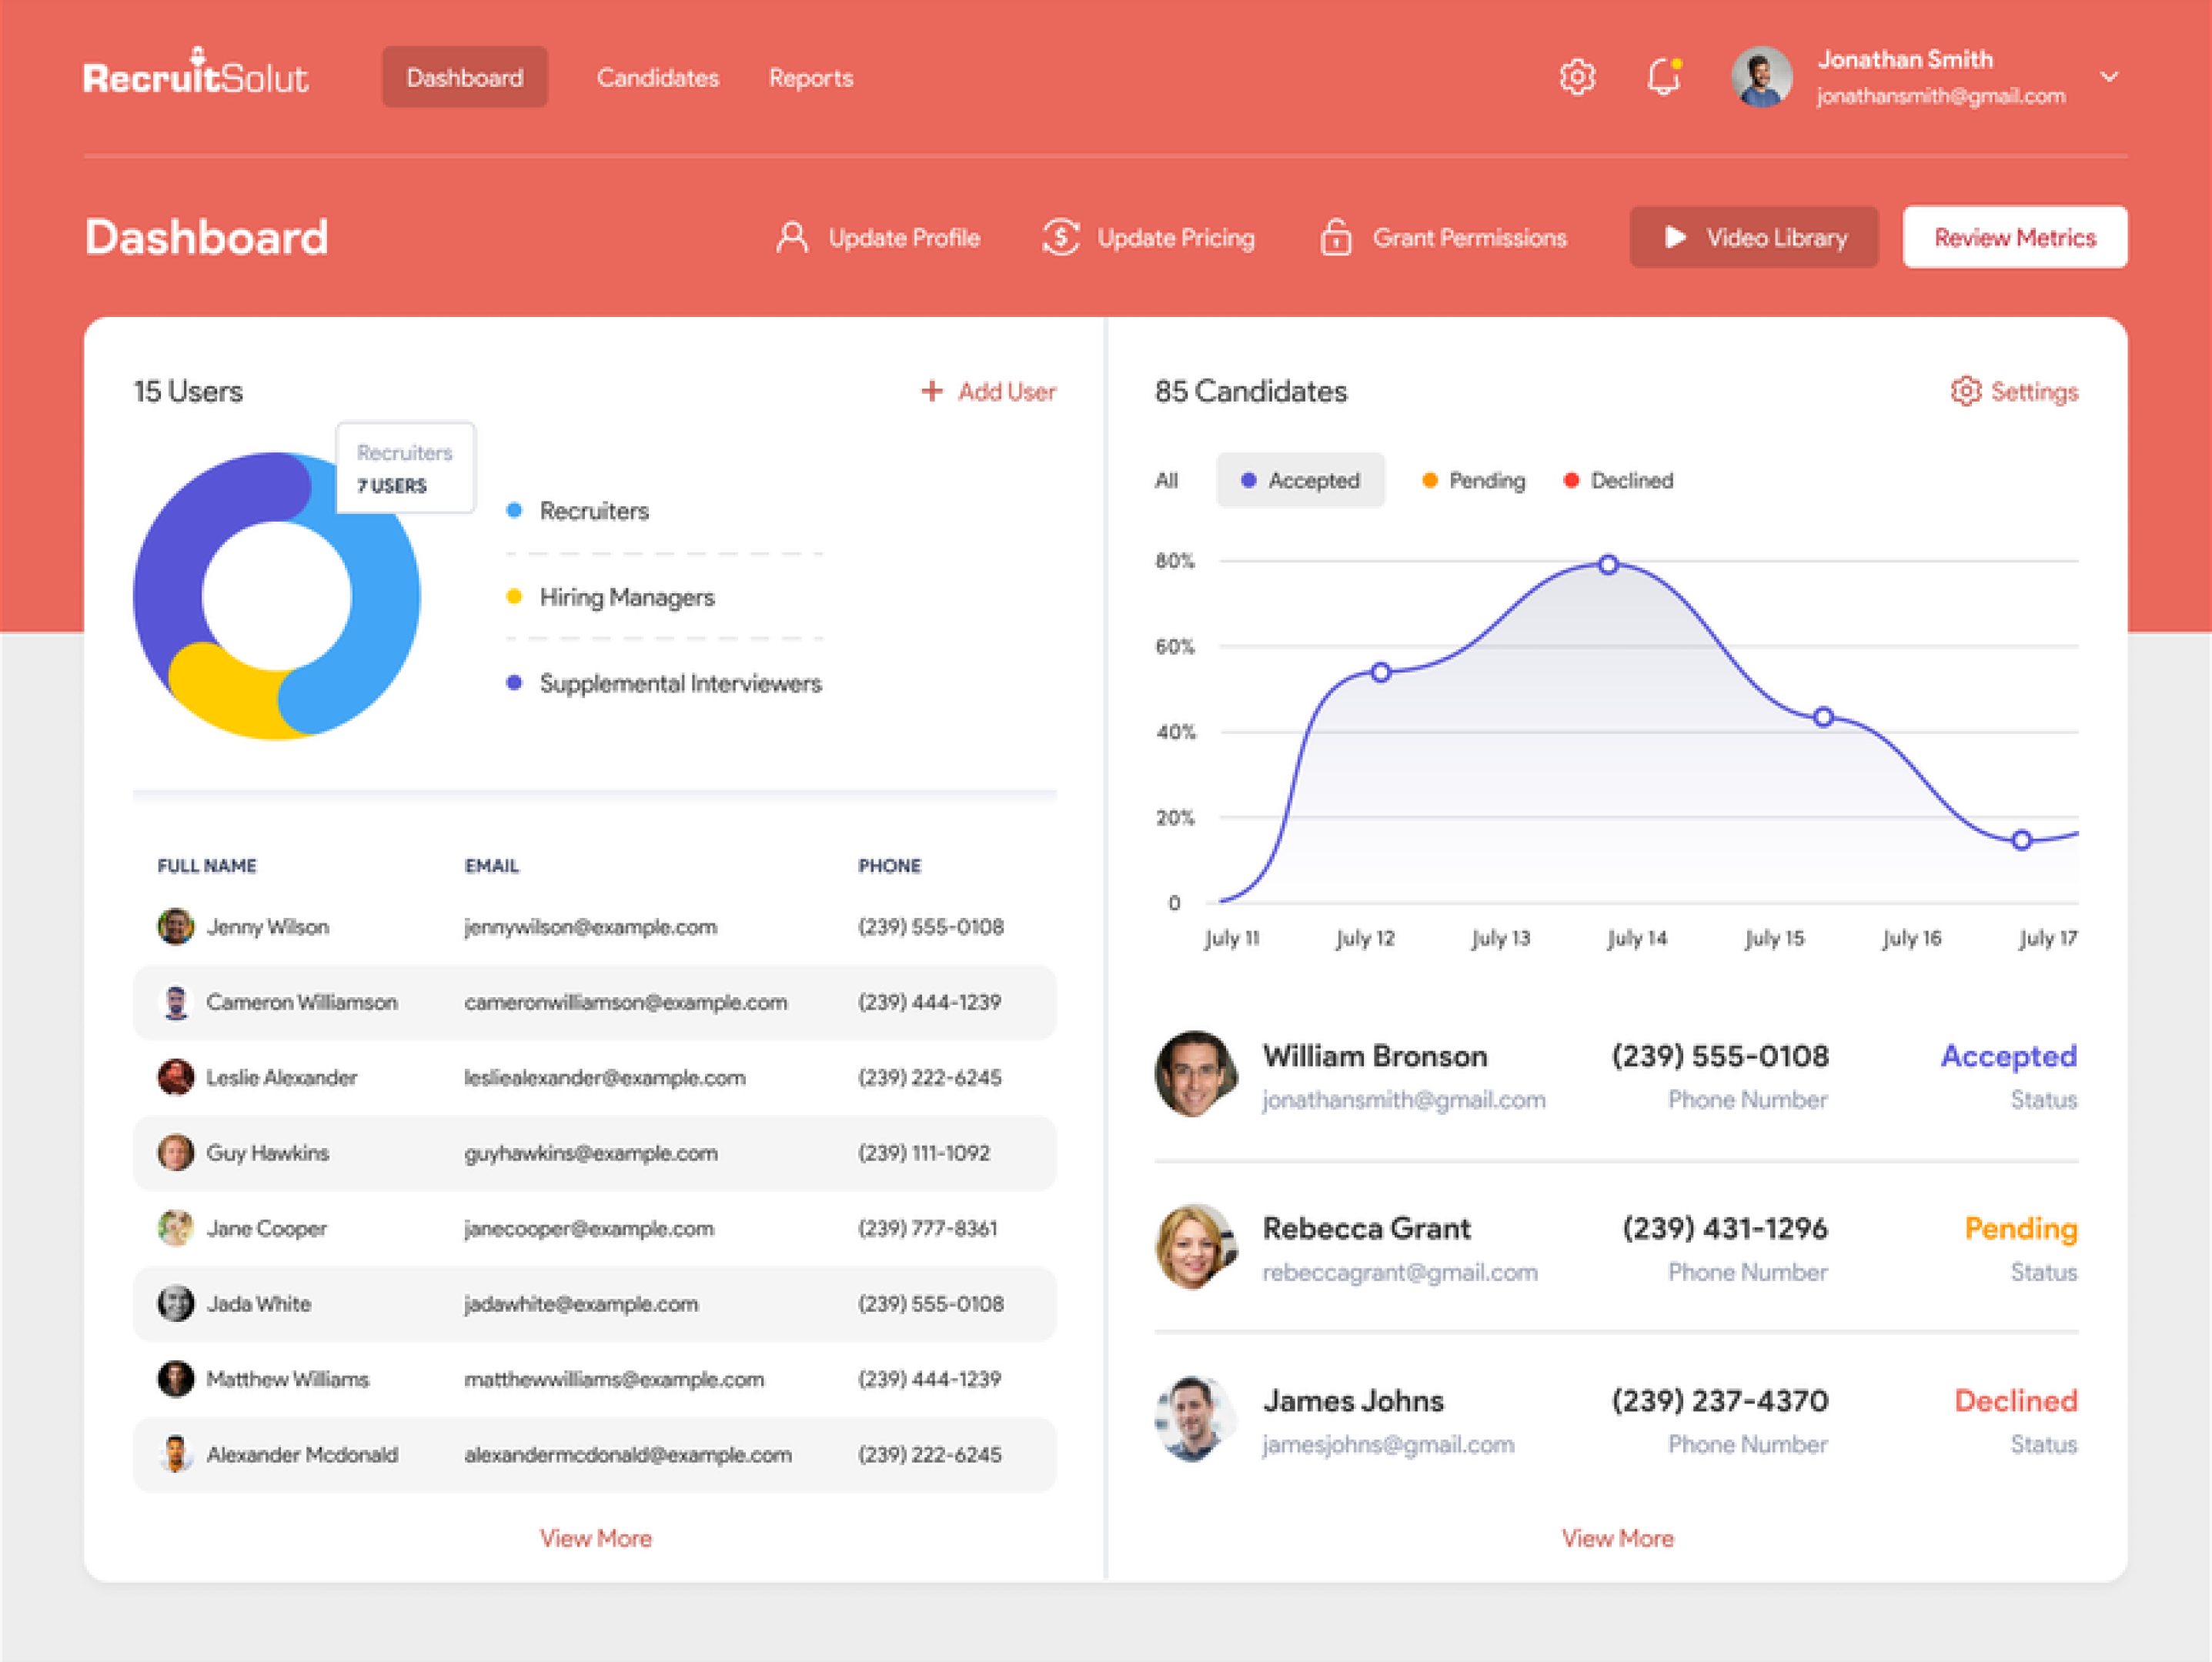The height and width of the screenshot is (1662, 2212).
Task: Click the July 14 chart data point
Action: [x=1608, y=565]
